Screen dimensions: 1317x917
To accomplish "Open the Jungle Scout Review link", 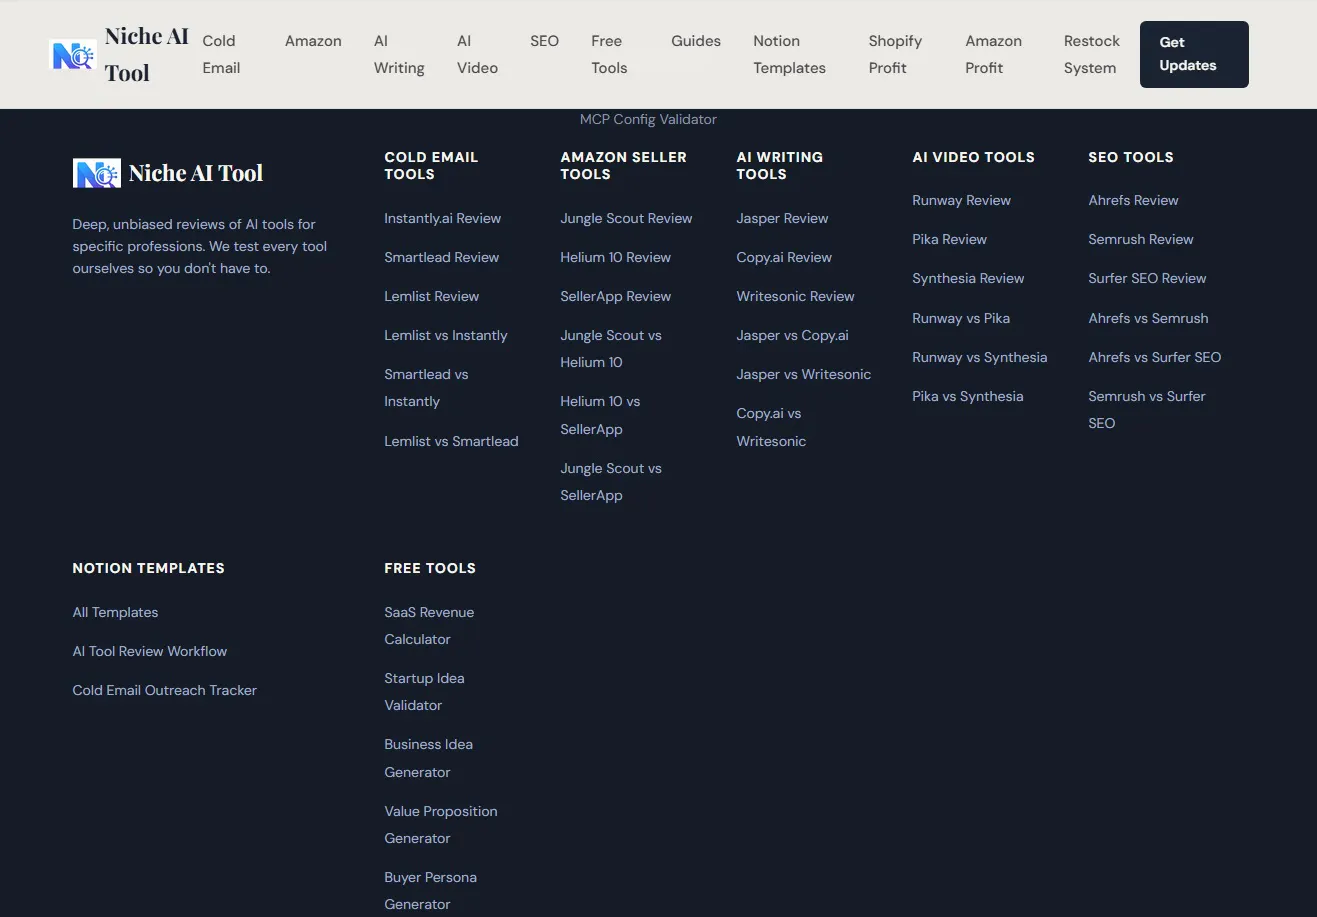I will point(626,218).
